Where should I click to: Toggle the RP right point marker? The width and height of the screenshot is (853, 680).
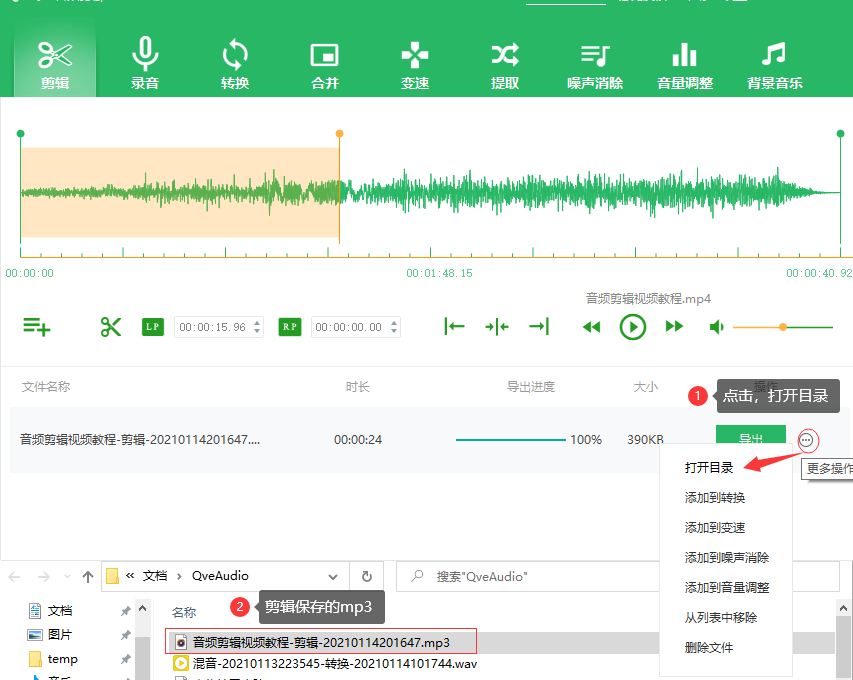point(289,327)
